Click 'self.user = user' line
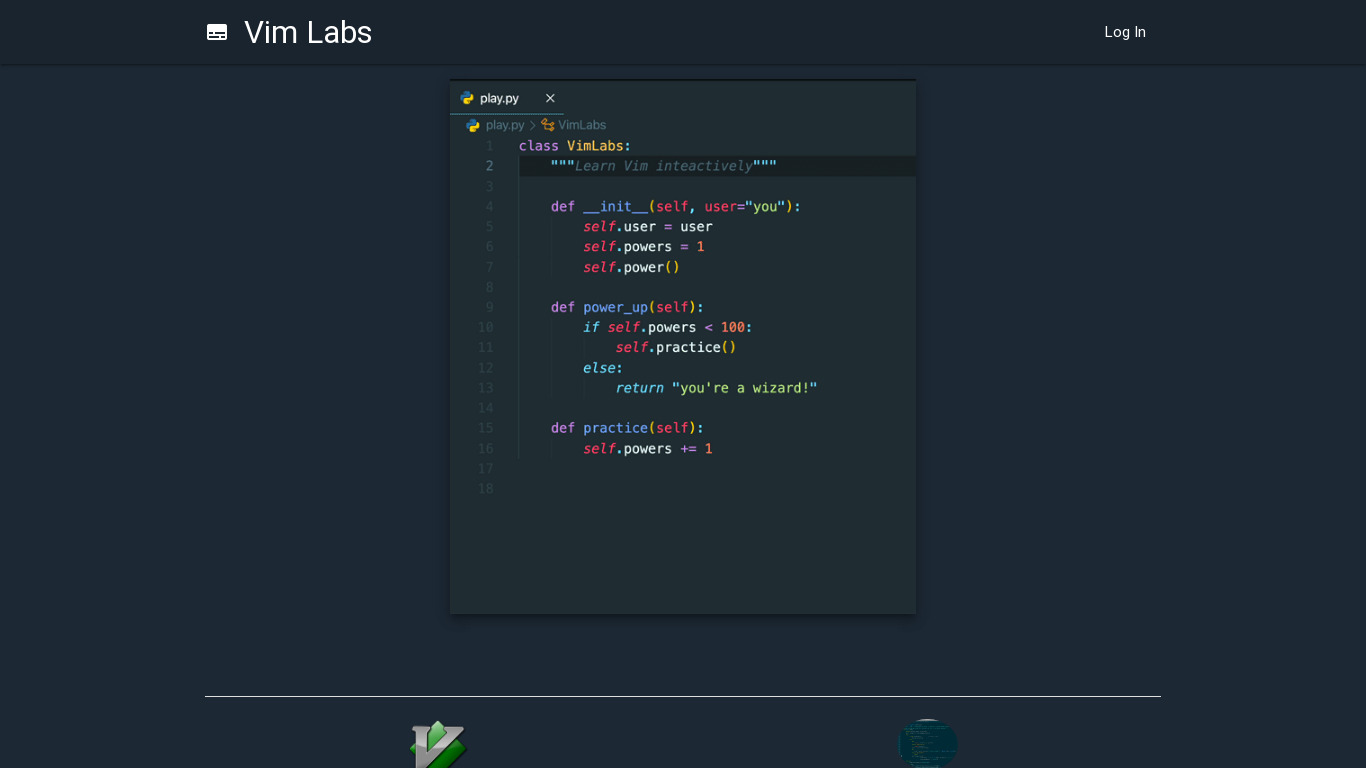The width and height of the screenshot is (1366, 768). pos(648,227)
